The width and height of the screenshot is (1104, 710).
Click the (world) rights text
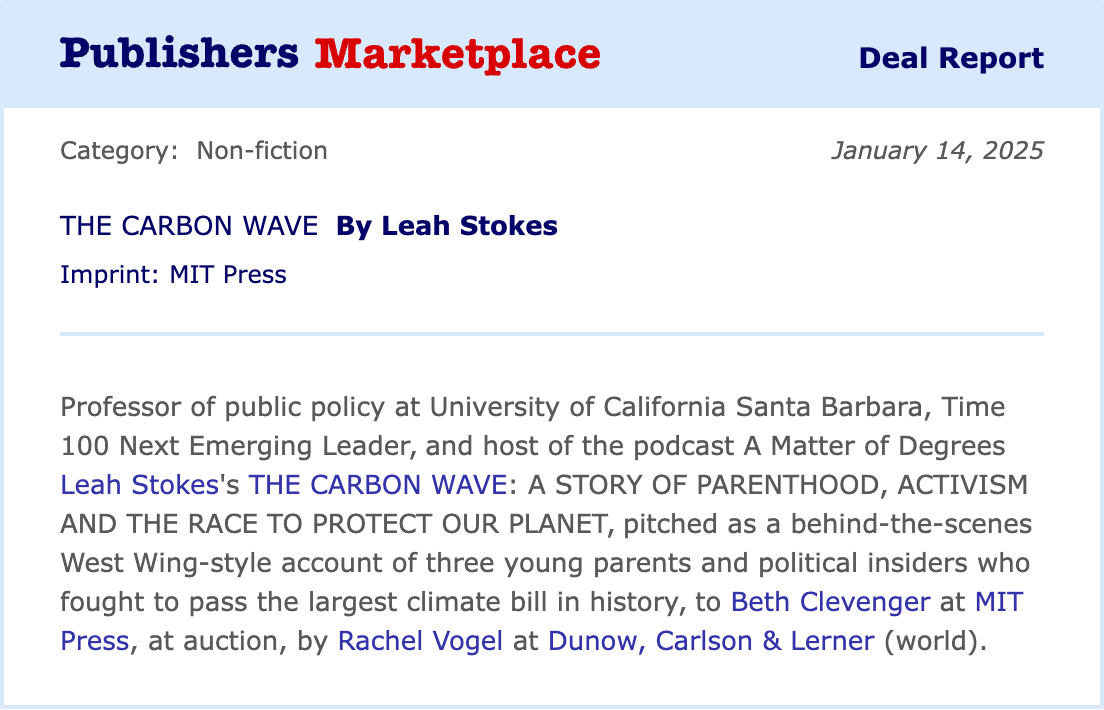coord(932,640)
